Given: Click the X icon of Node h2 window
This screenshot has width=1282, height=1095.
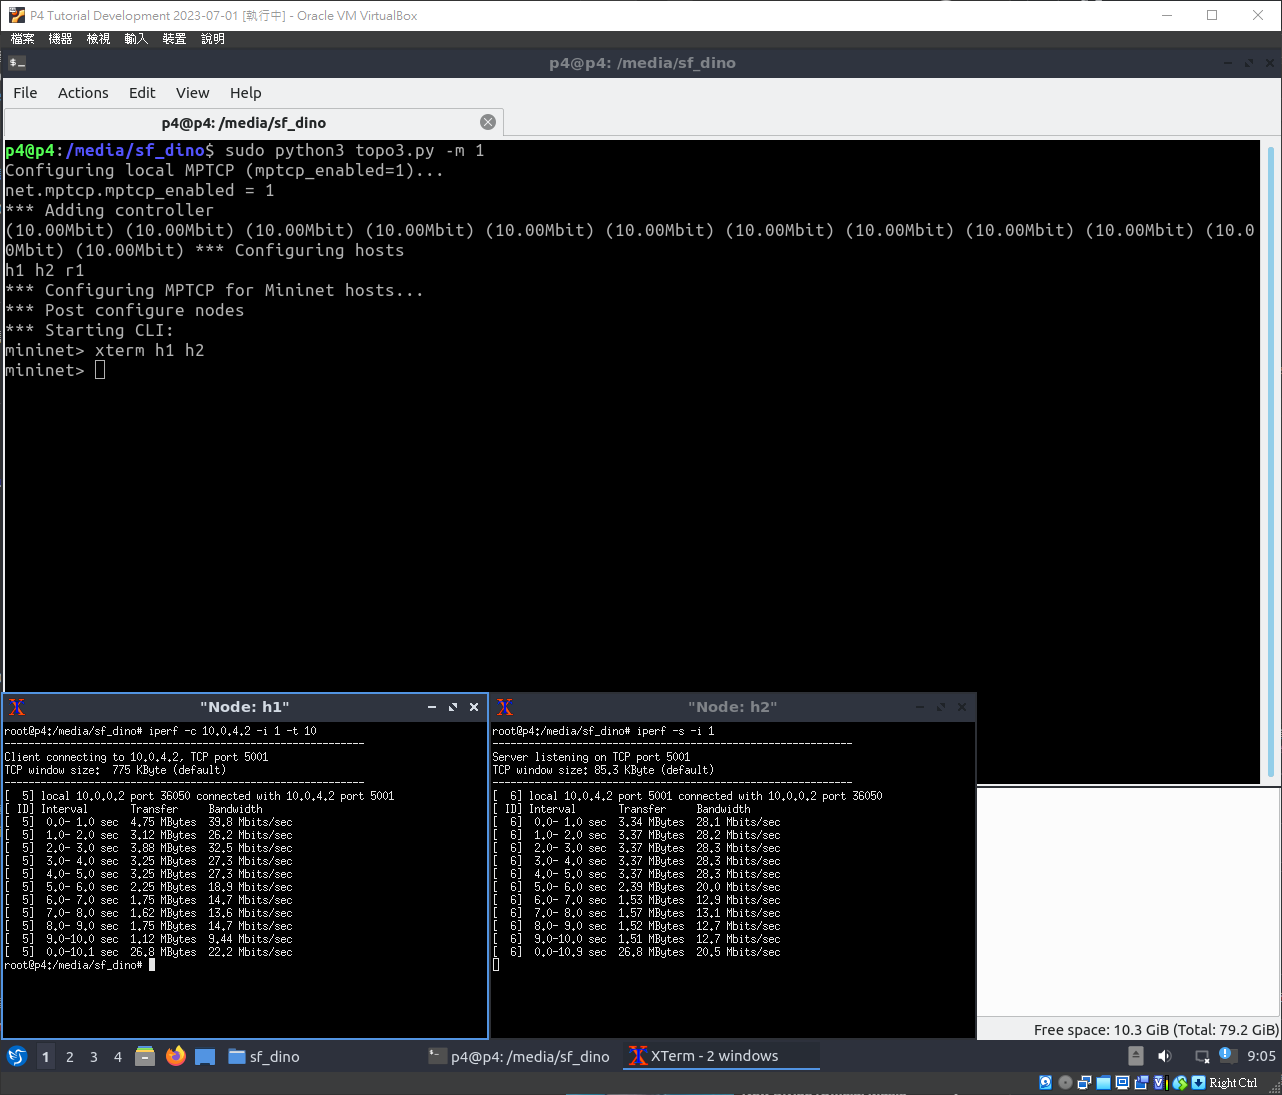Looking at the screenshot, I should pos(505,707).
